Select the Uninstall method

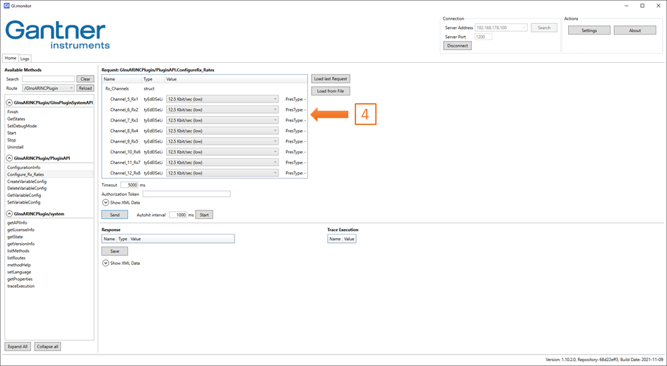15,147
